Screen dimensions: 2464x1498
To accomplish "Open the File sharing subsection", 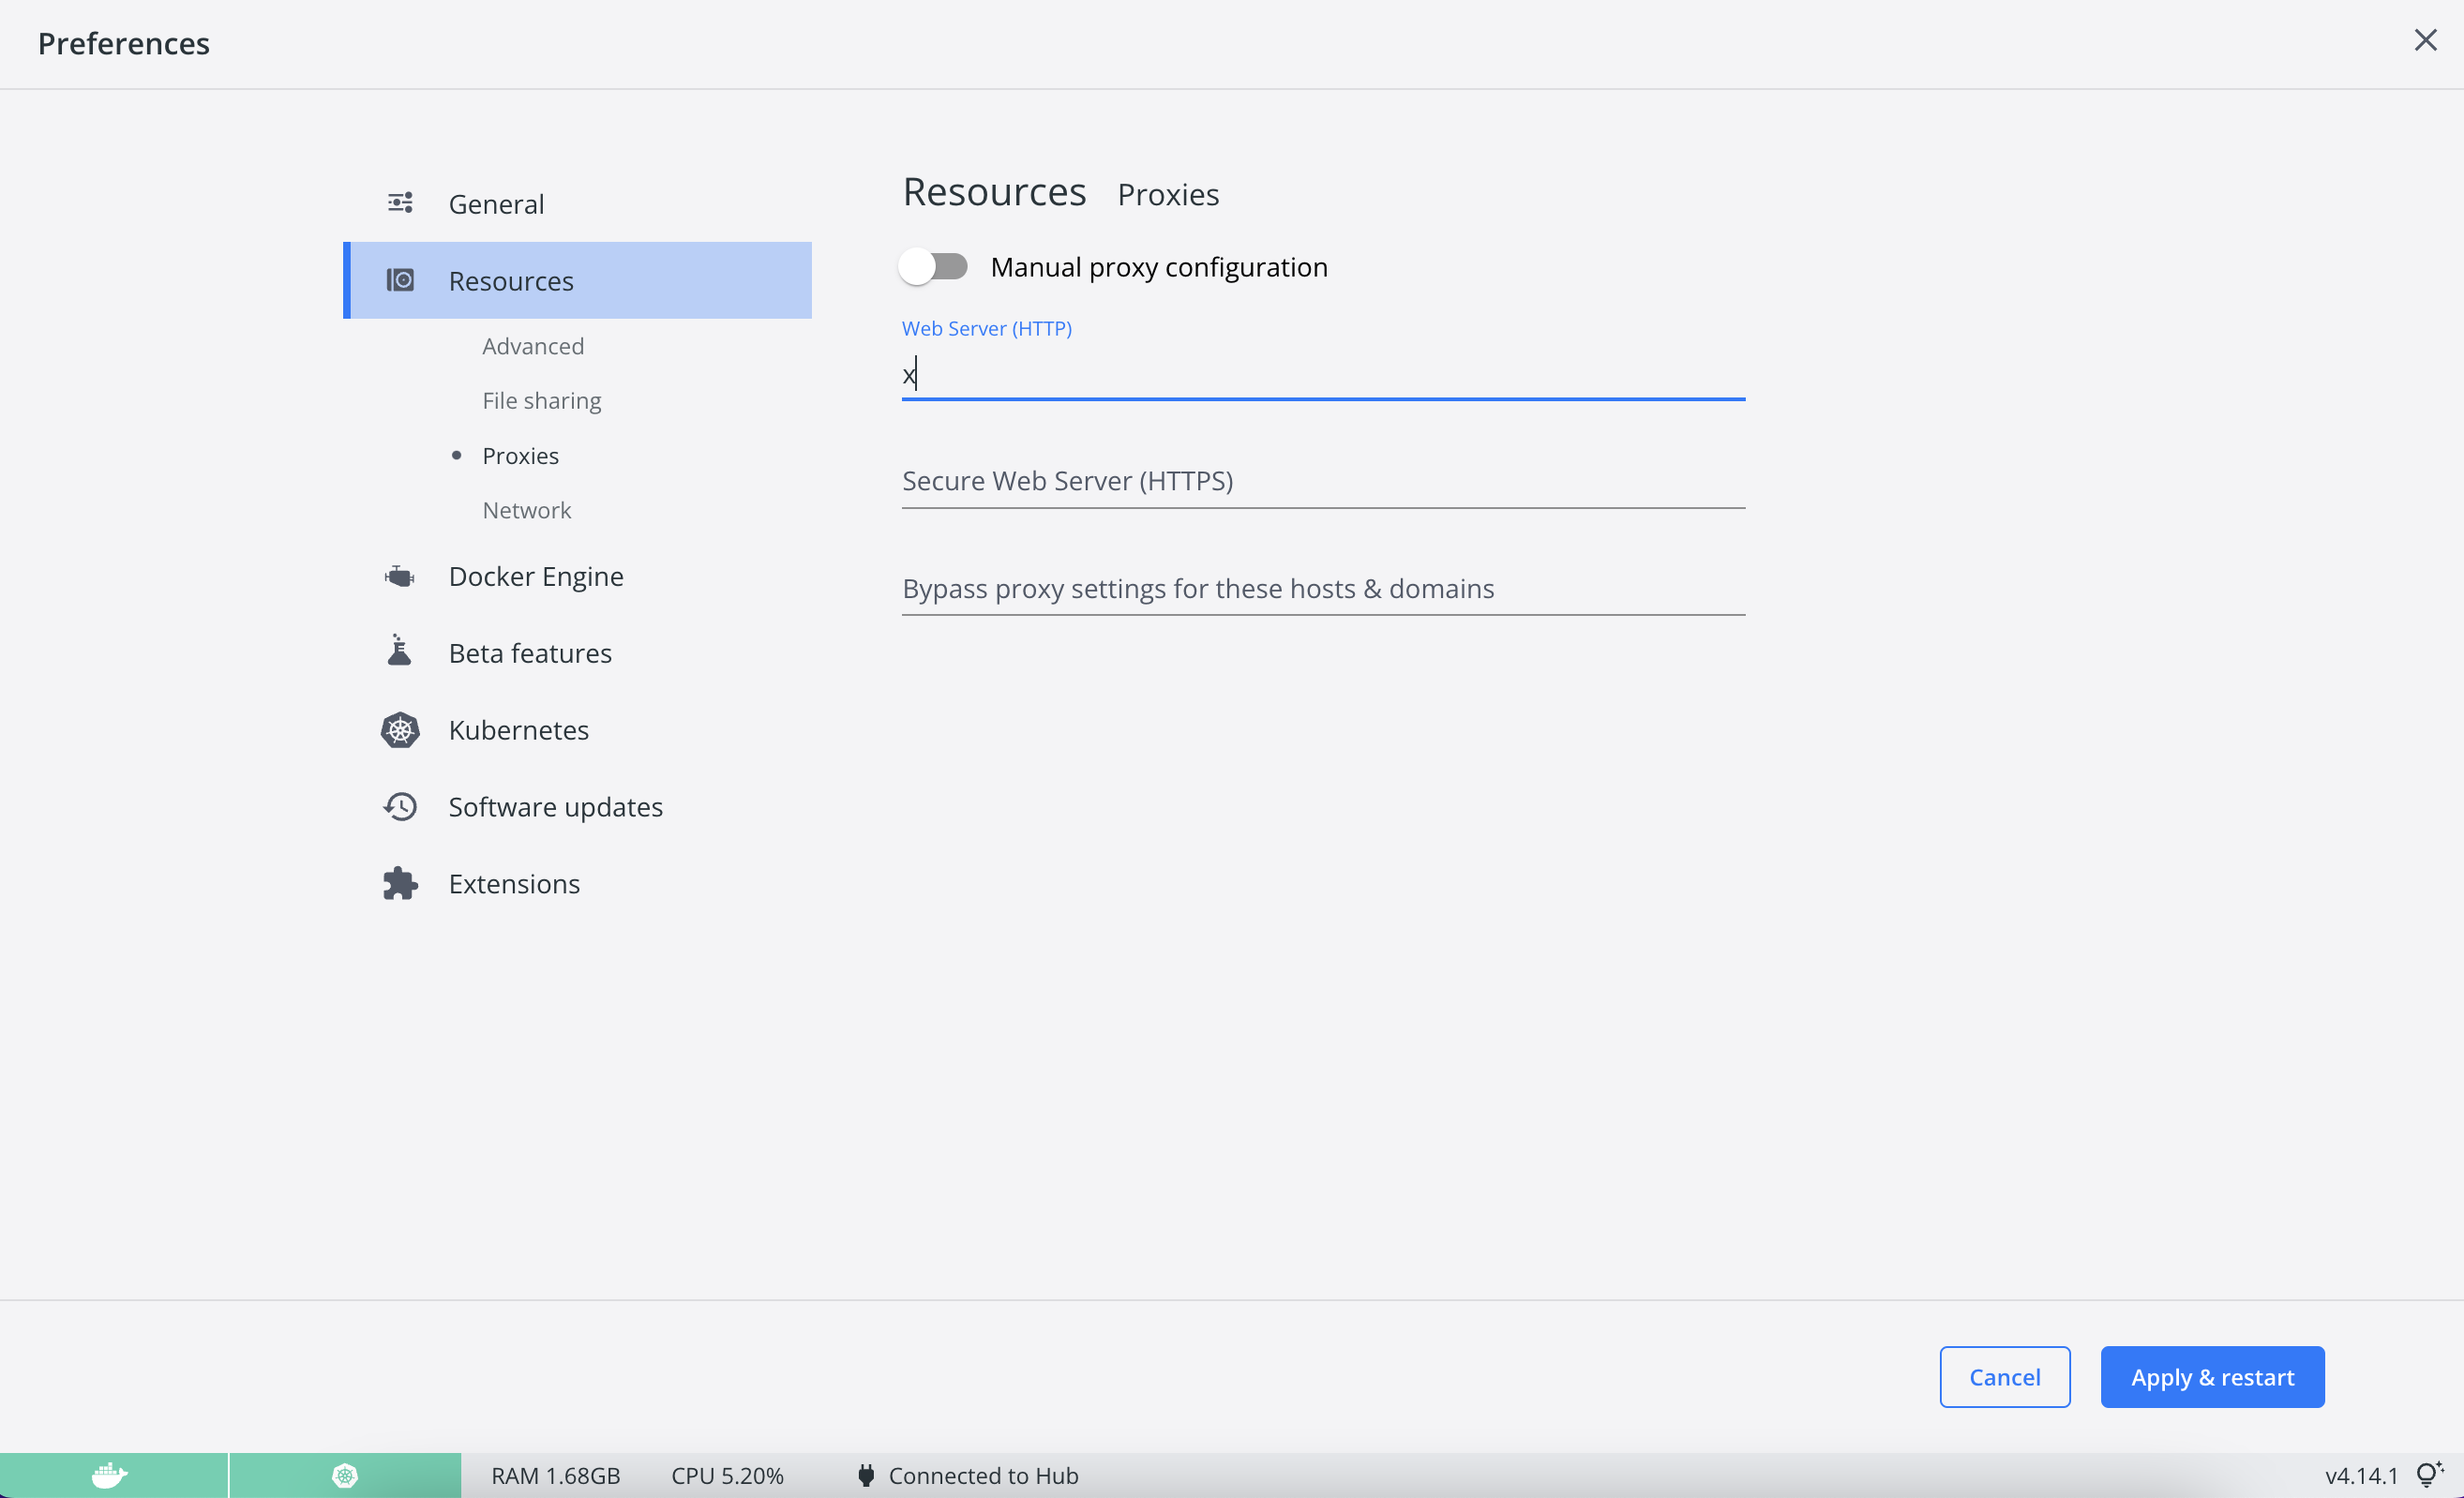I will pyautogui.click(x=541, y=400).
